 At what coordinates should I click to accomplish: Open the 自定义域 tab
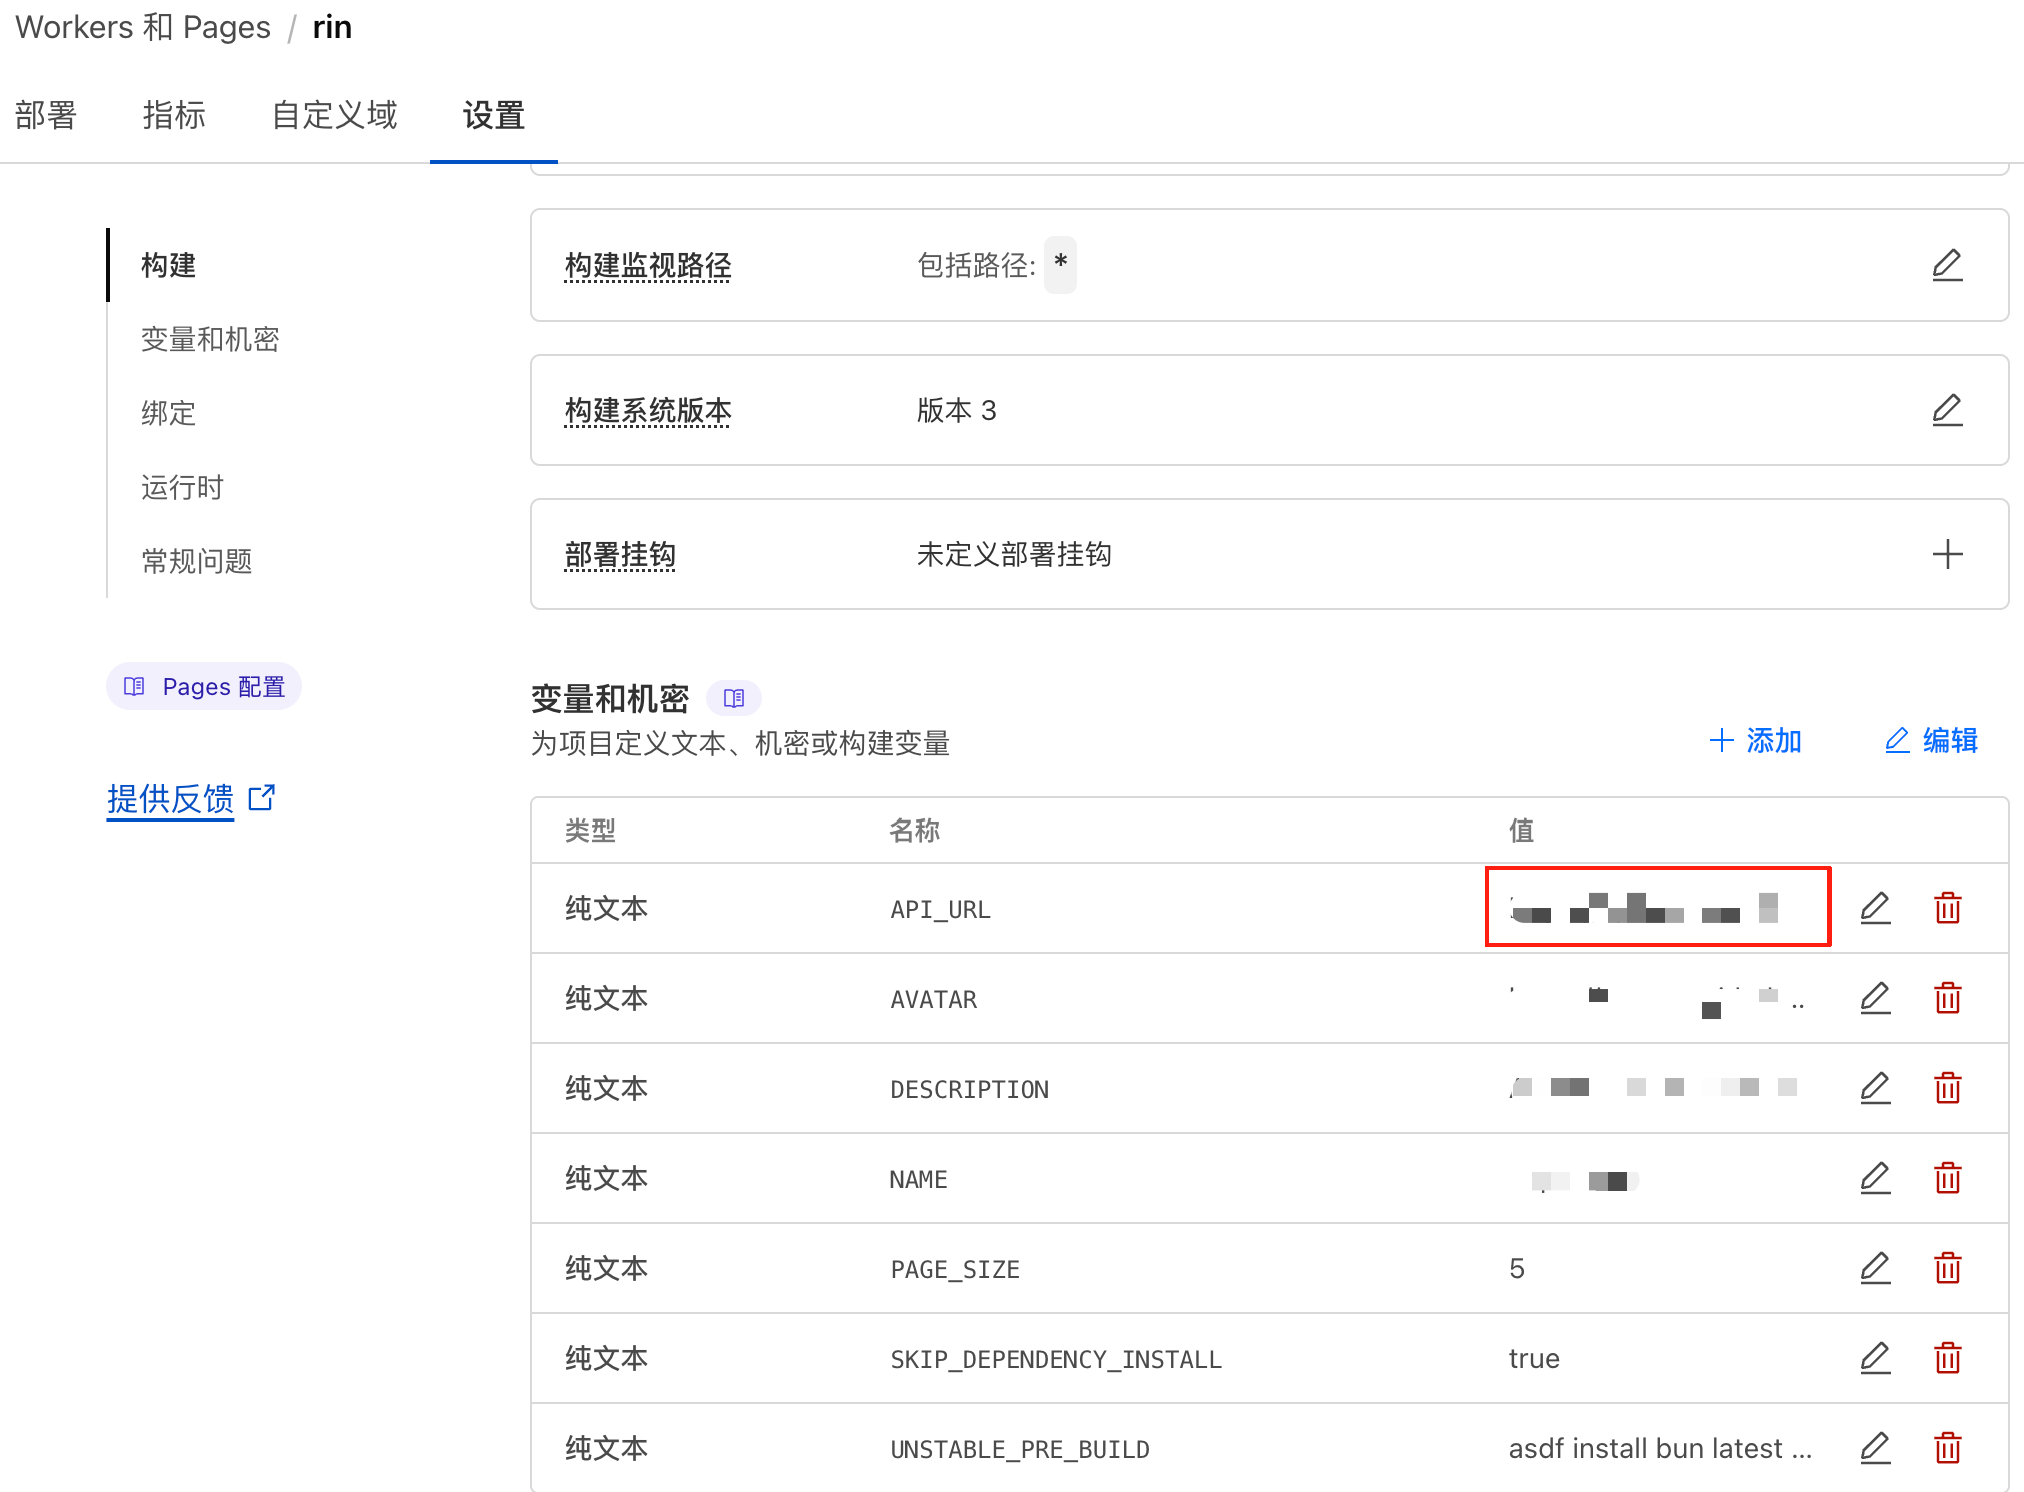click(334, 115)
